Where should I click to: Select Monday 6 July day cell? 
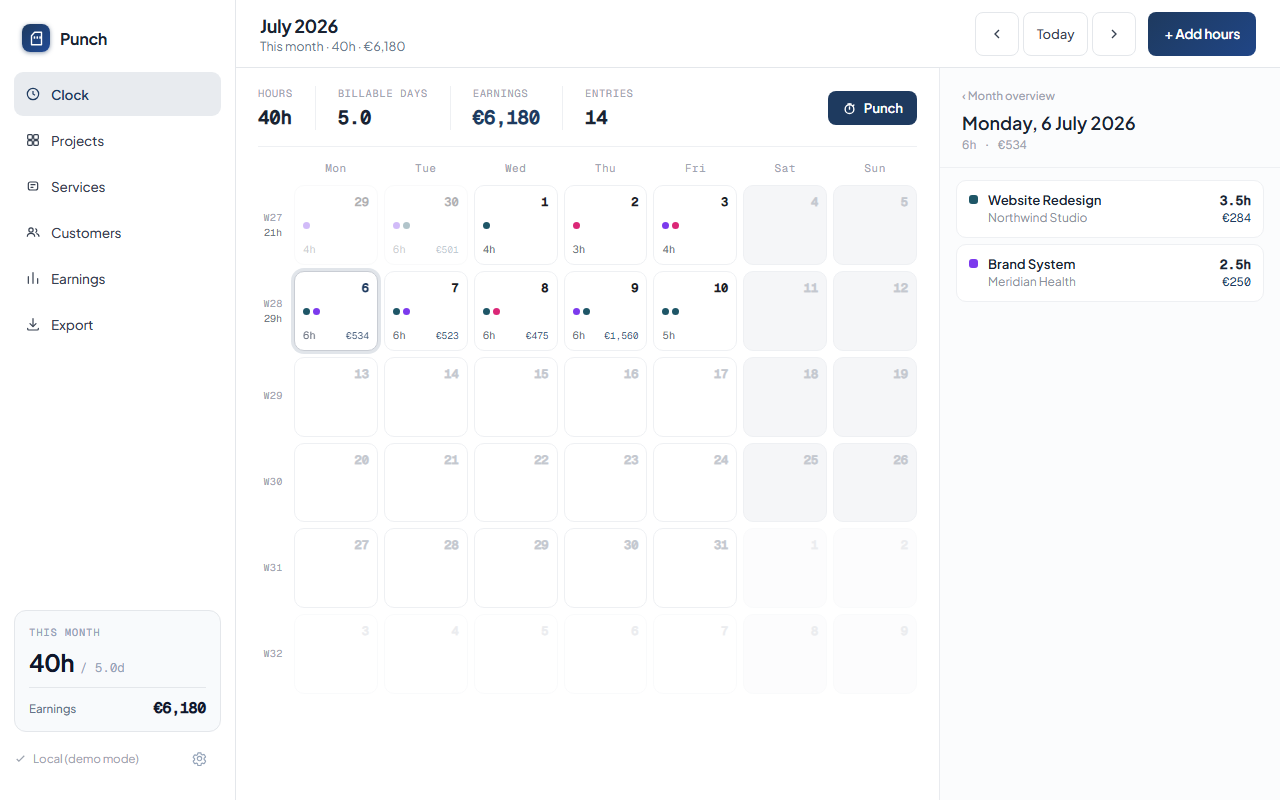point(336,311)
